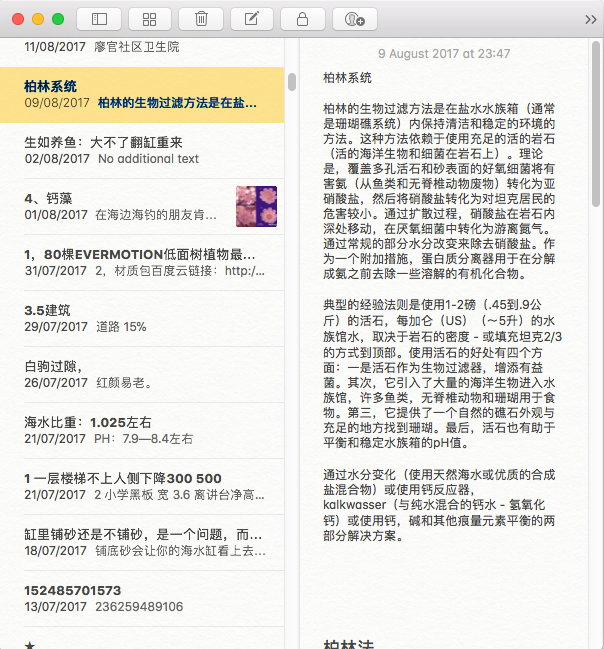Select the 白驹过隙 note
604x649 pixels.
tap(140, 374)
